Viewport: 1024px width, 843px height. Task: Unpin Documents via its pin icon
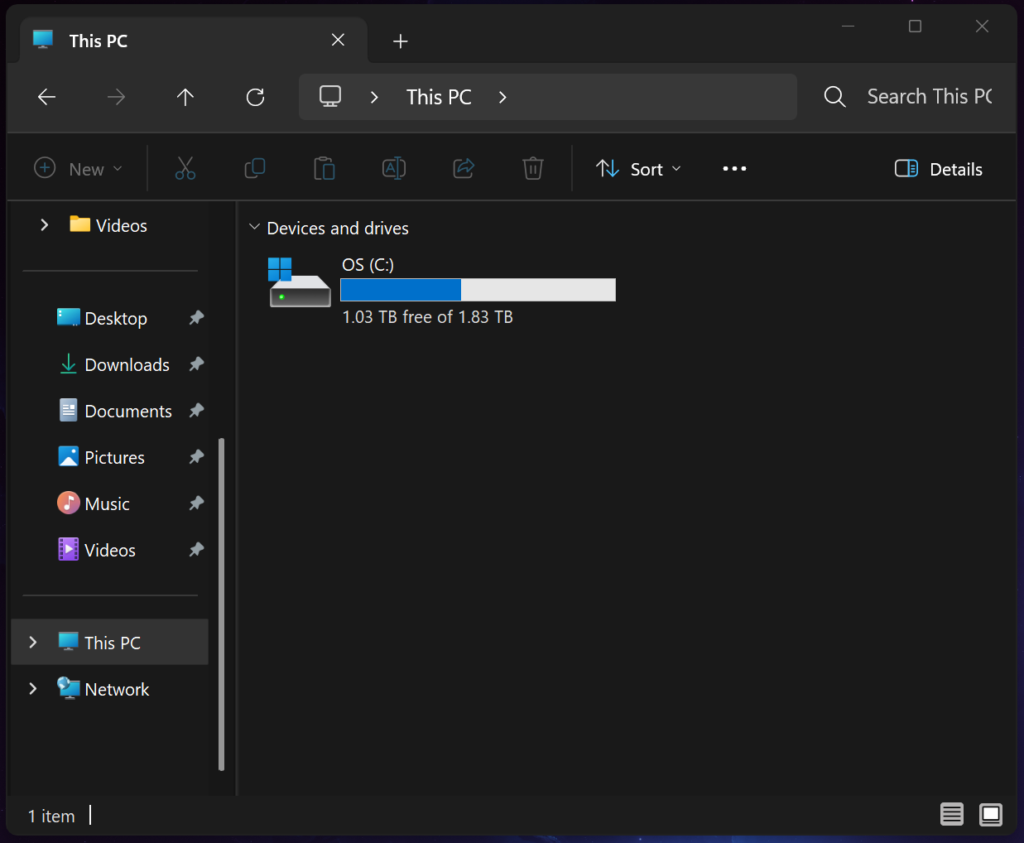tap(196, 411)
